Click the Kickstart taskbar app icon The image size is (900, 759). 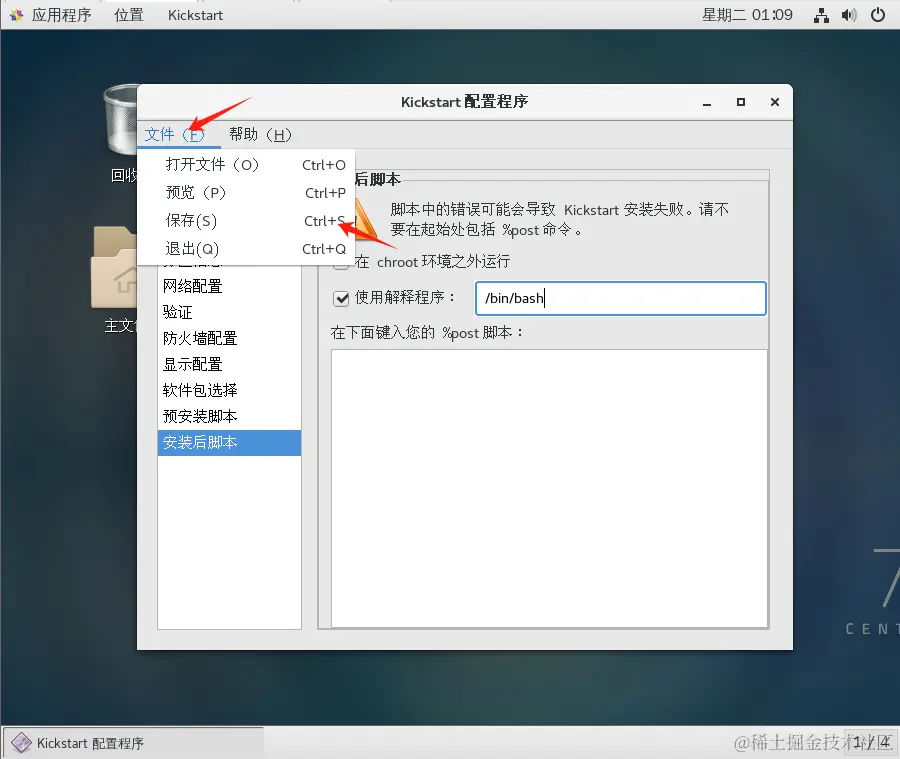point(21,743)
